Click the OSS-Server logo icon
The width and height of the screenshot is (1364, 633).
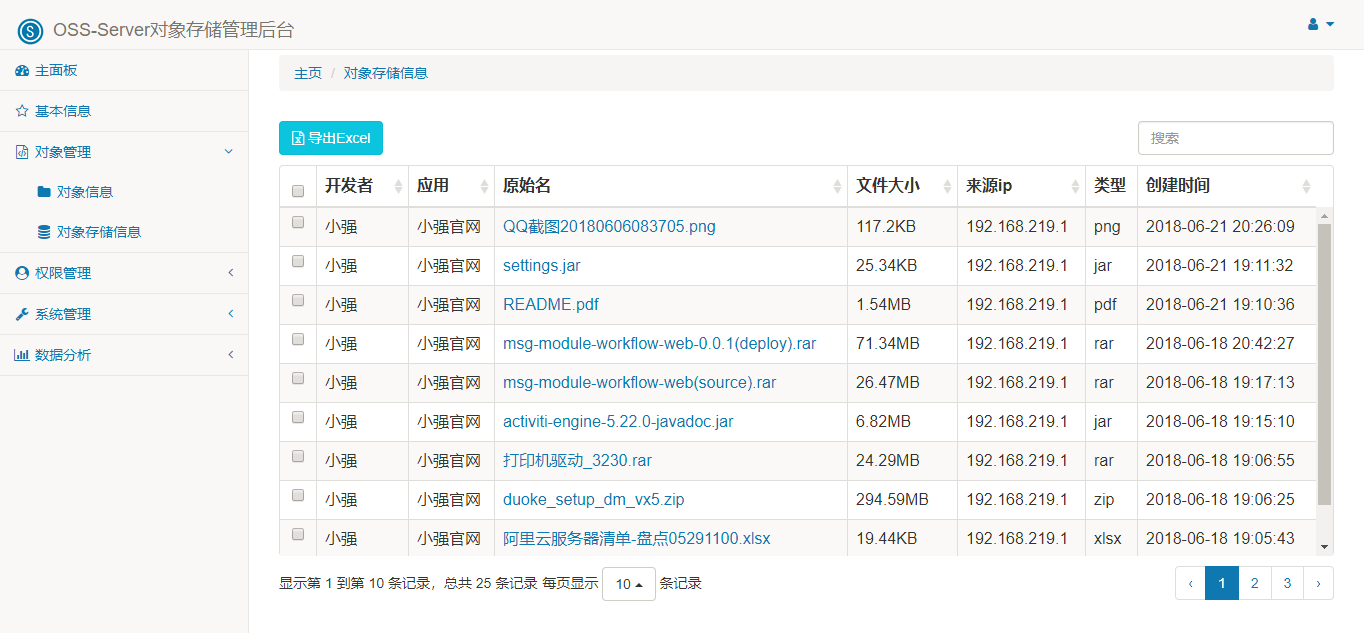point(31,31)
